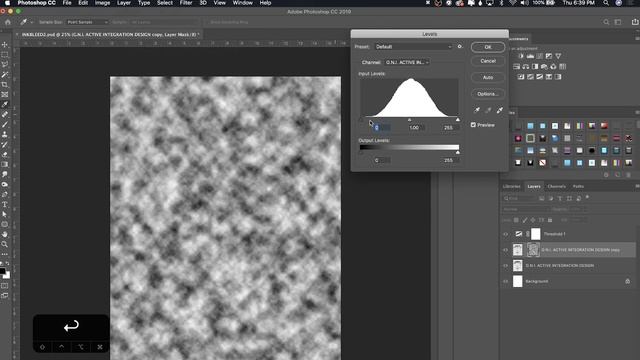Hide the Threshold 1 layer
Screen dimensions: 640x360
tap(506, 234)
